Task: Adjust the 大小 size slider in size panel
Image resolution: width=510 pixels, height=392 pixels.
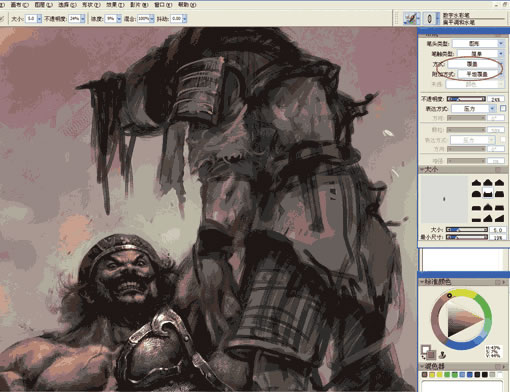Action: (x=467, y=230)
